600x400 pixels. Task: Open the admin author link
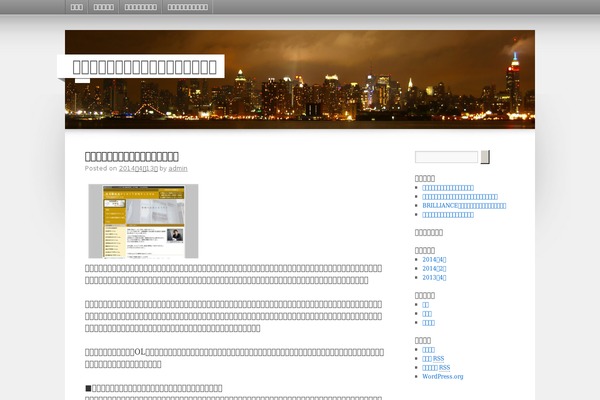click(178, 168)
